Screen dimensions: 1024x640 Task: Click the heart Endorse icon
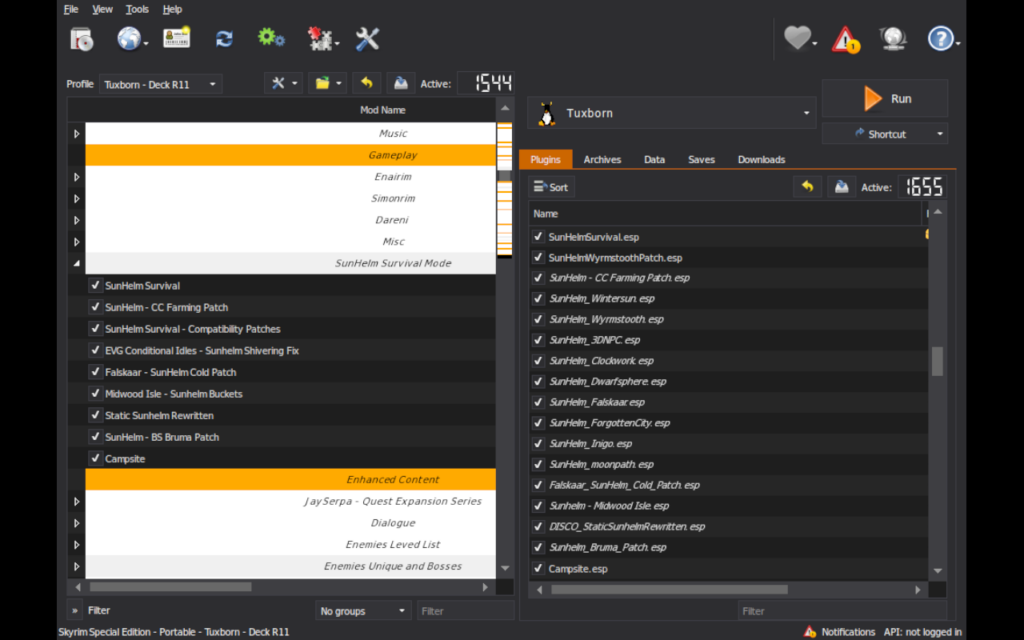pos(797,39)
